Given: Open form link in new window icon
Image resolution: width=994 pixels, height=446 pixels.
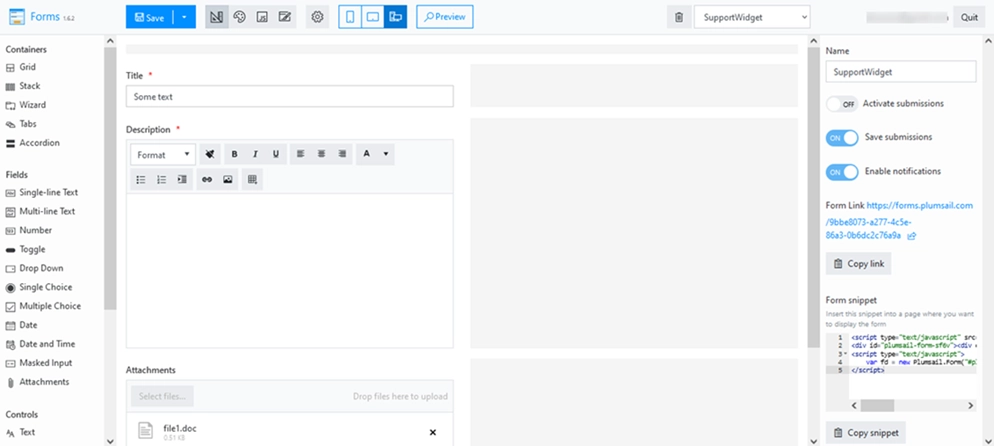Looking at the screenshot, I should pos(912,236).
